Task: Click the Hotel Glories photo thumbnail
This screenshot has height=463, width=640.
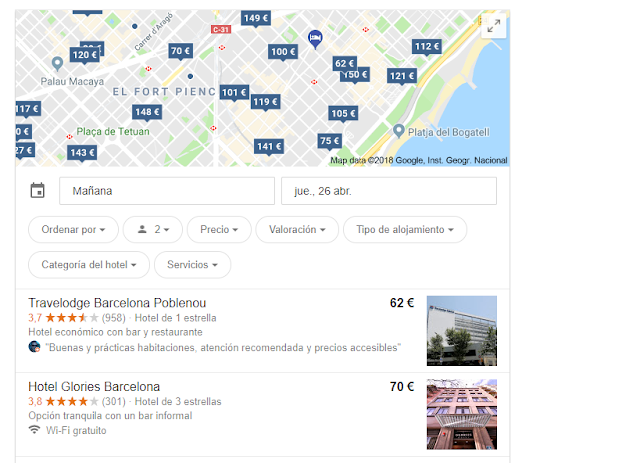Action: tap(462, 414)
